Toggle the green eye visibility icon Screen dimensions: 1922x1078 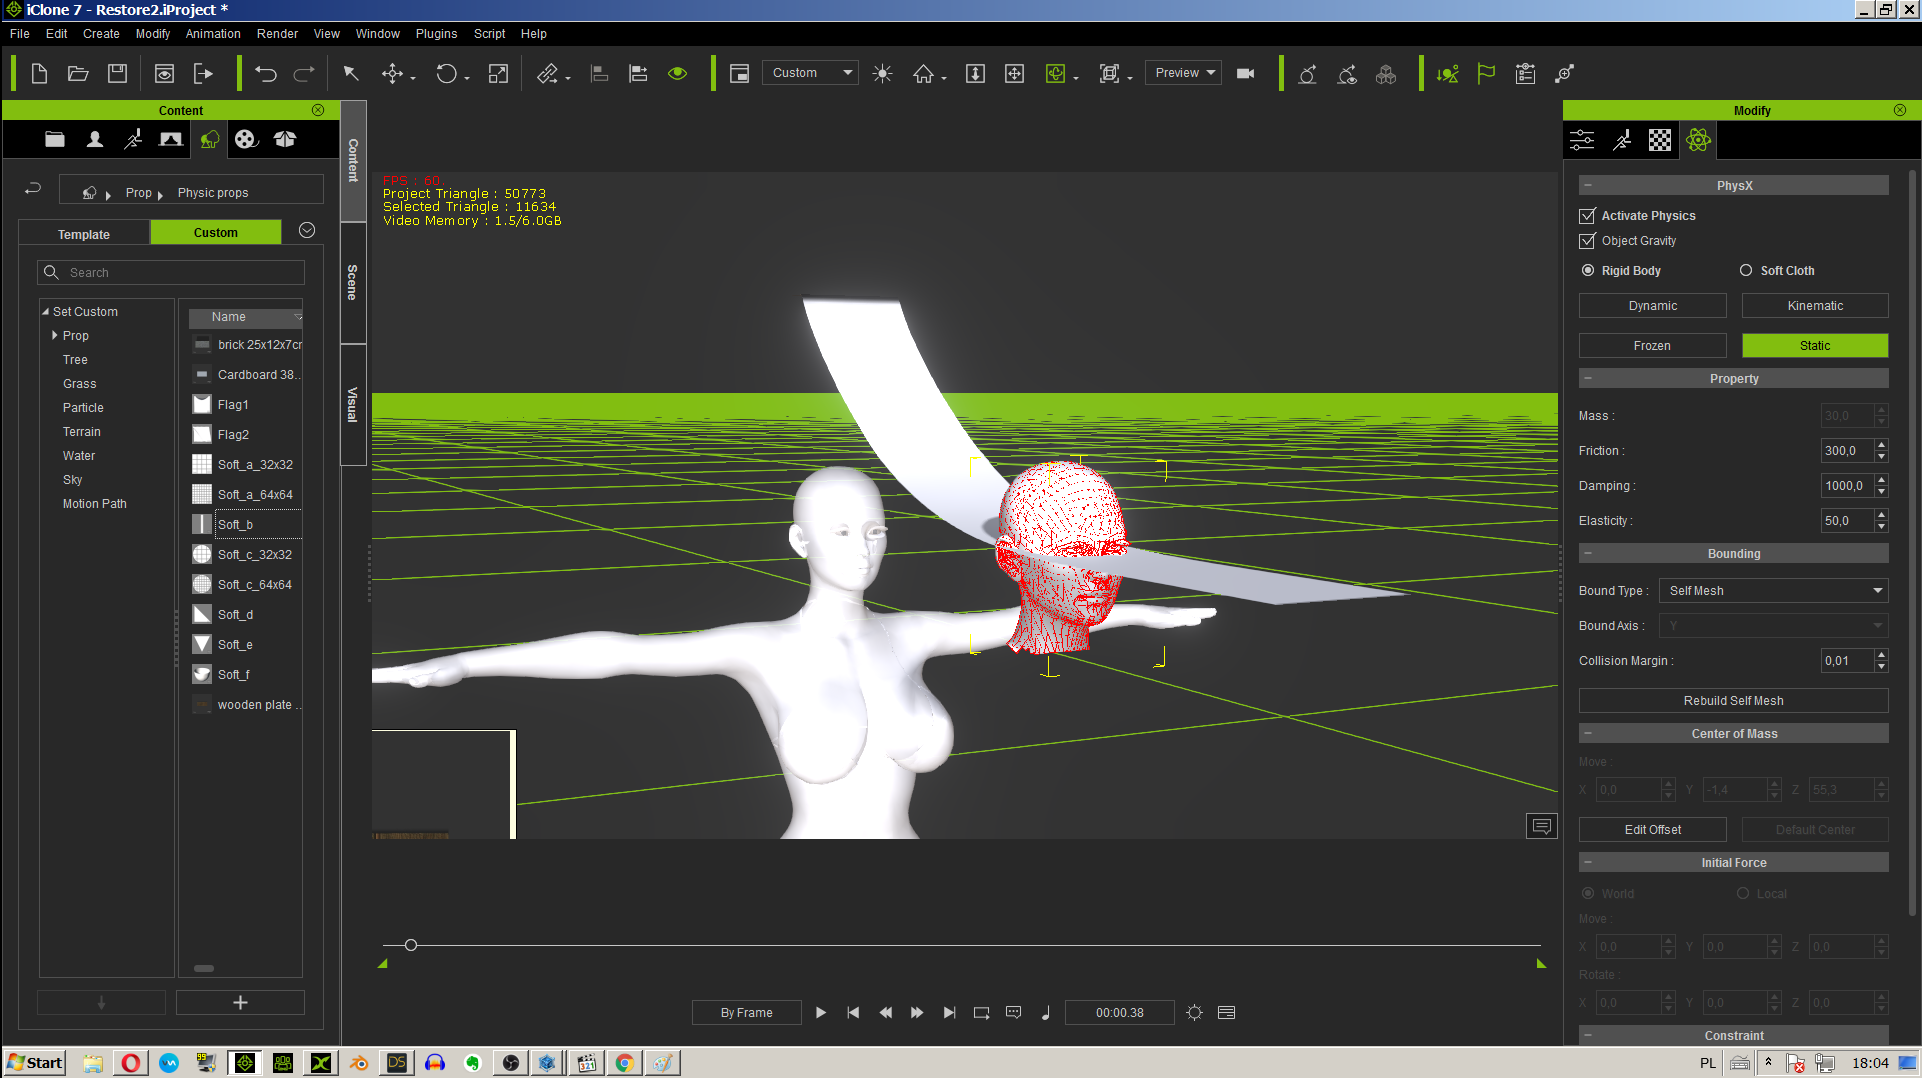coord(677,73)
